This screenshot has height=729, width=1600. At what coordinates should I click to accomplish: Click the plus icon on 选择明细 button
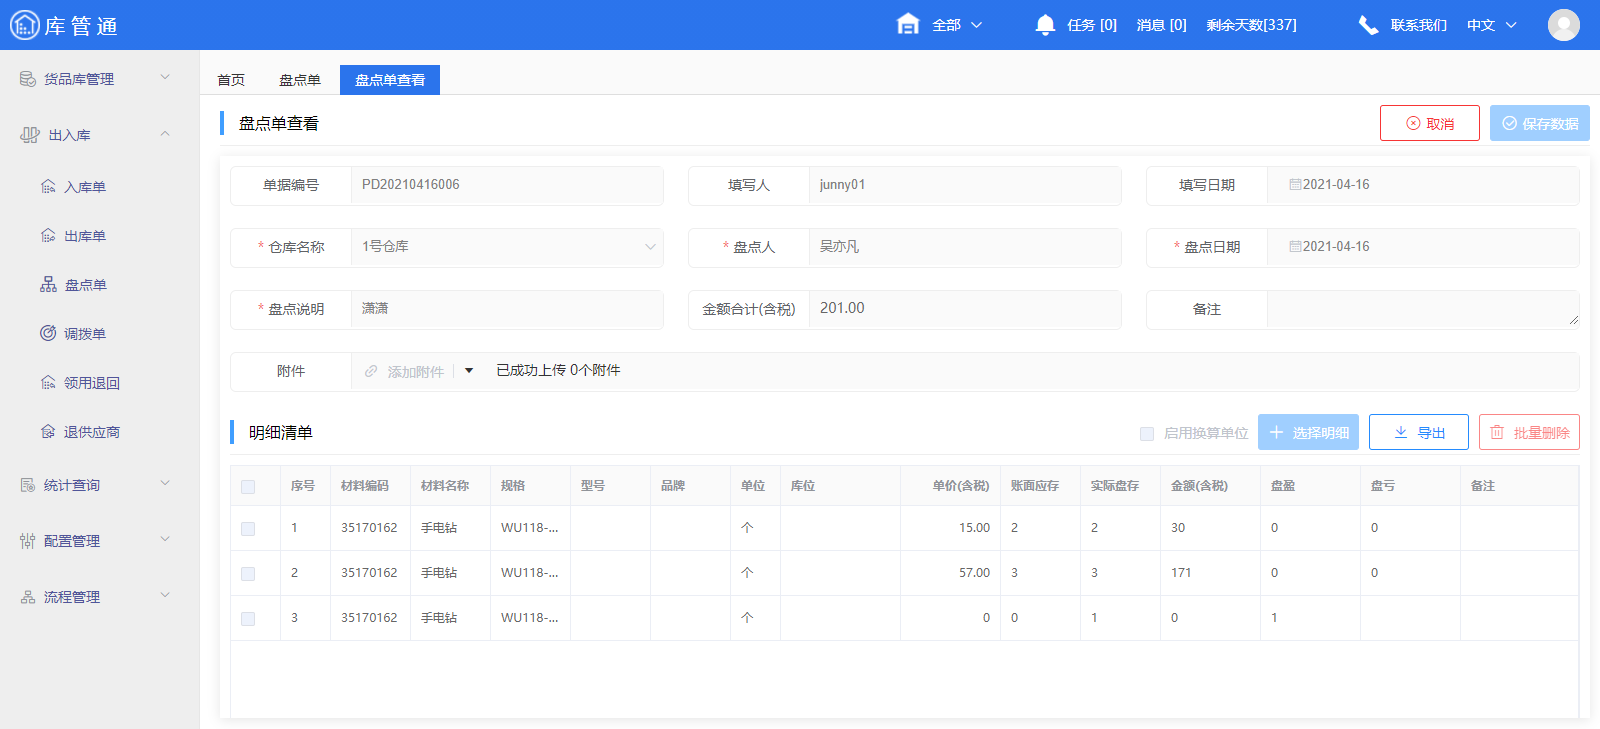coord(1276,433)
